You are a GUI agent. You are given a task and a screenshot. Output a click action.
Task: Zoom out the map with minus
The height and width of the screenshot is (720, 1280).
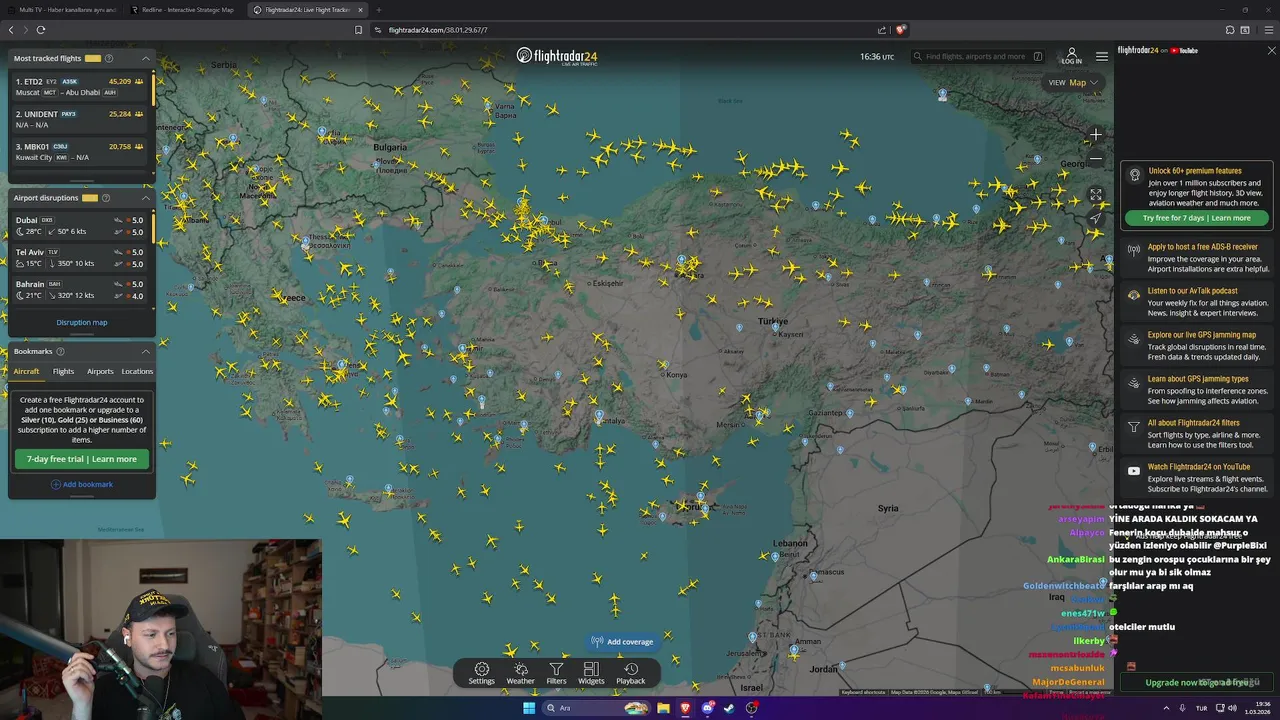point(1096,158)
